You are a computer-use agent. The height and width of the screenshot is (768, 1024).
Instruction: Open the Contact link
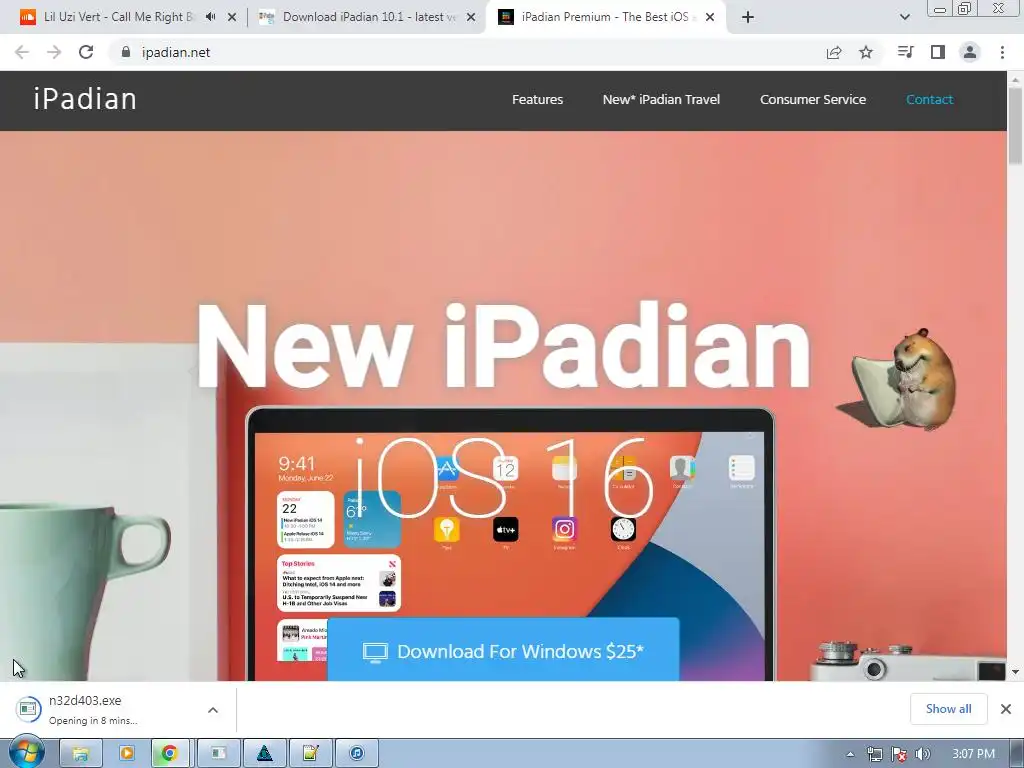pos(929,99)
